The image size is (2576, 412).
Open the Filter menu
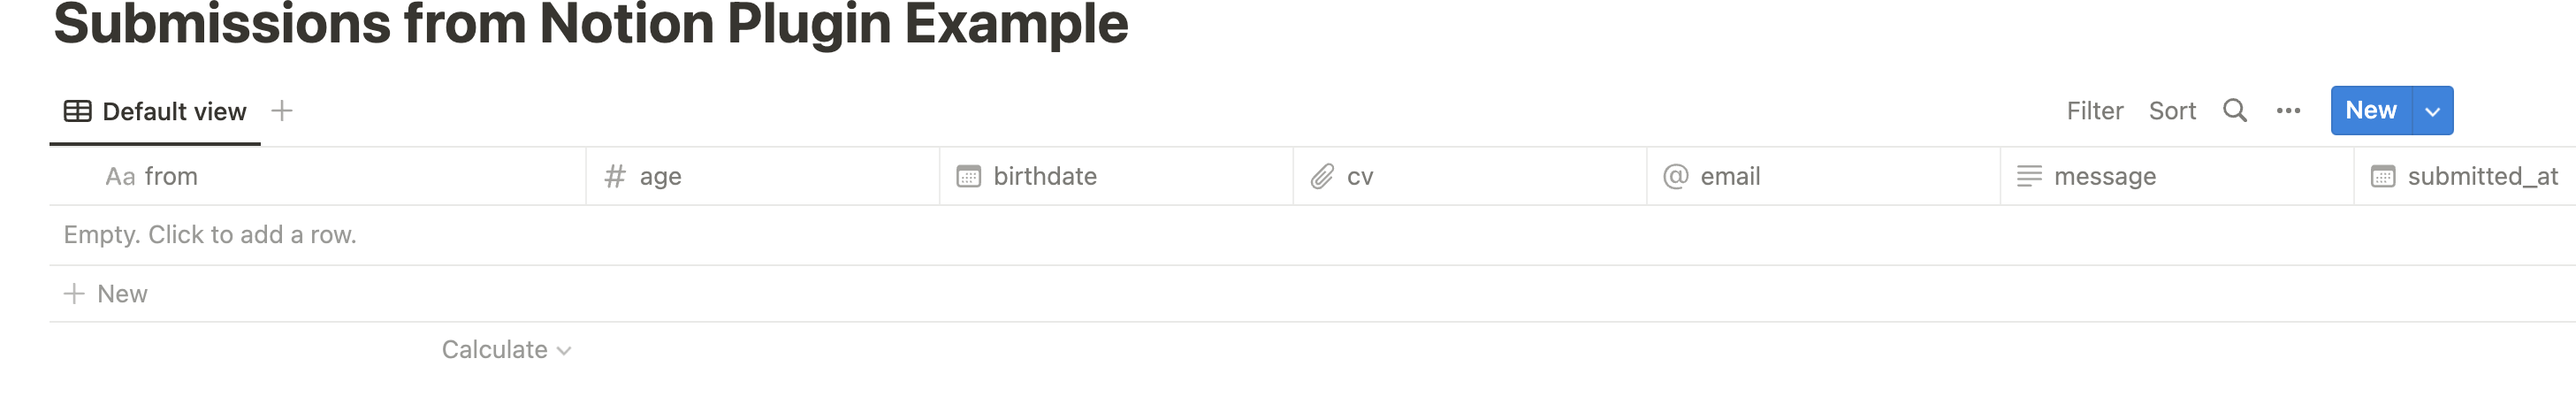(x=2094, y=111)
